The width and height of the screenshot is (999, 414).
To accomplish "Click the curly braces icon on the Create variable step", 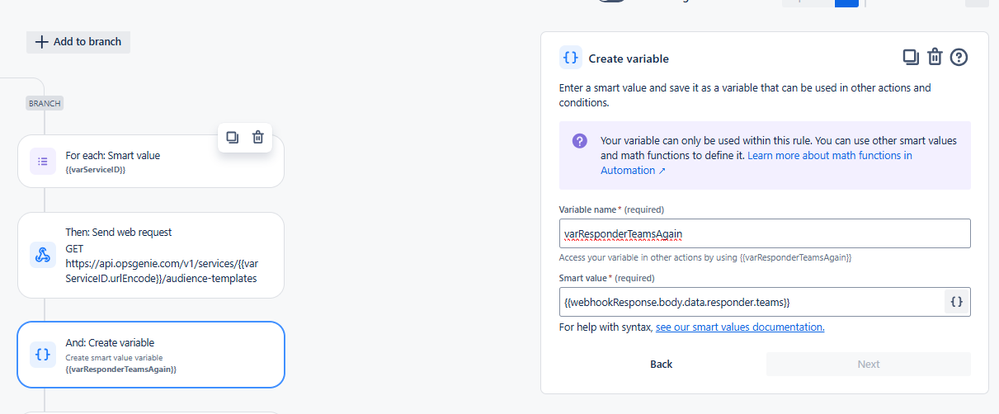I will click(x=43, y=355).
